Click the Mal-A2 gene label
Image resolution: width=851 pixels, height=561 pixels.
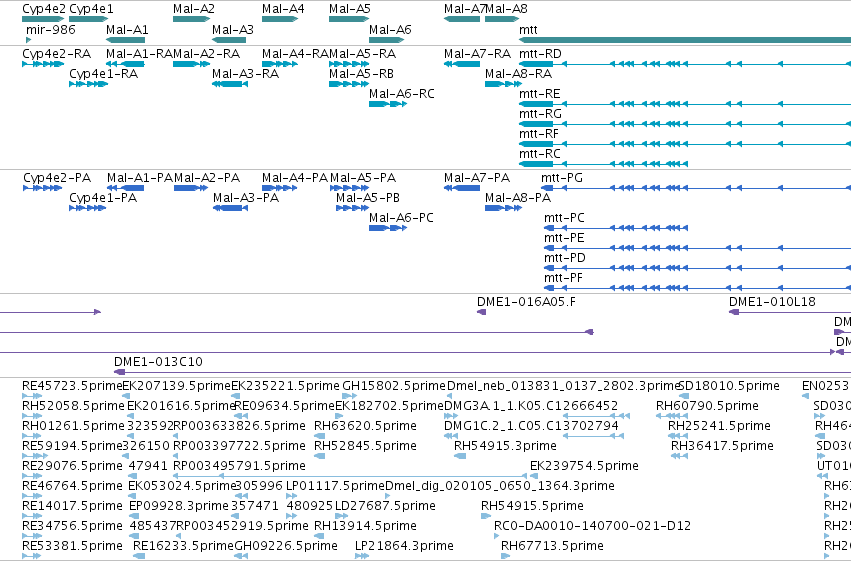tap(194, 9)
